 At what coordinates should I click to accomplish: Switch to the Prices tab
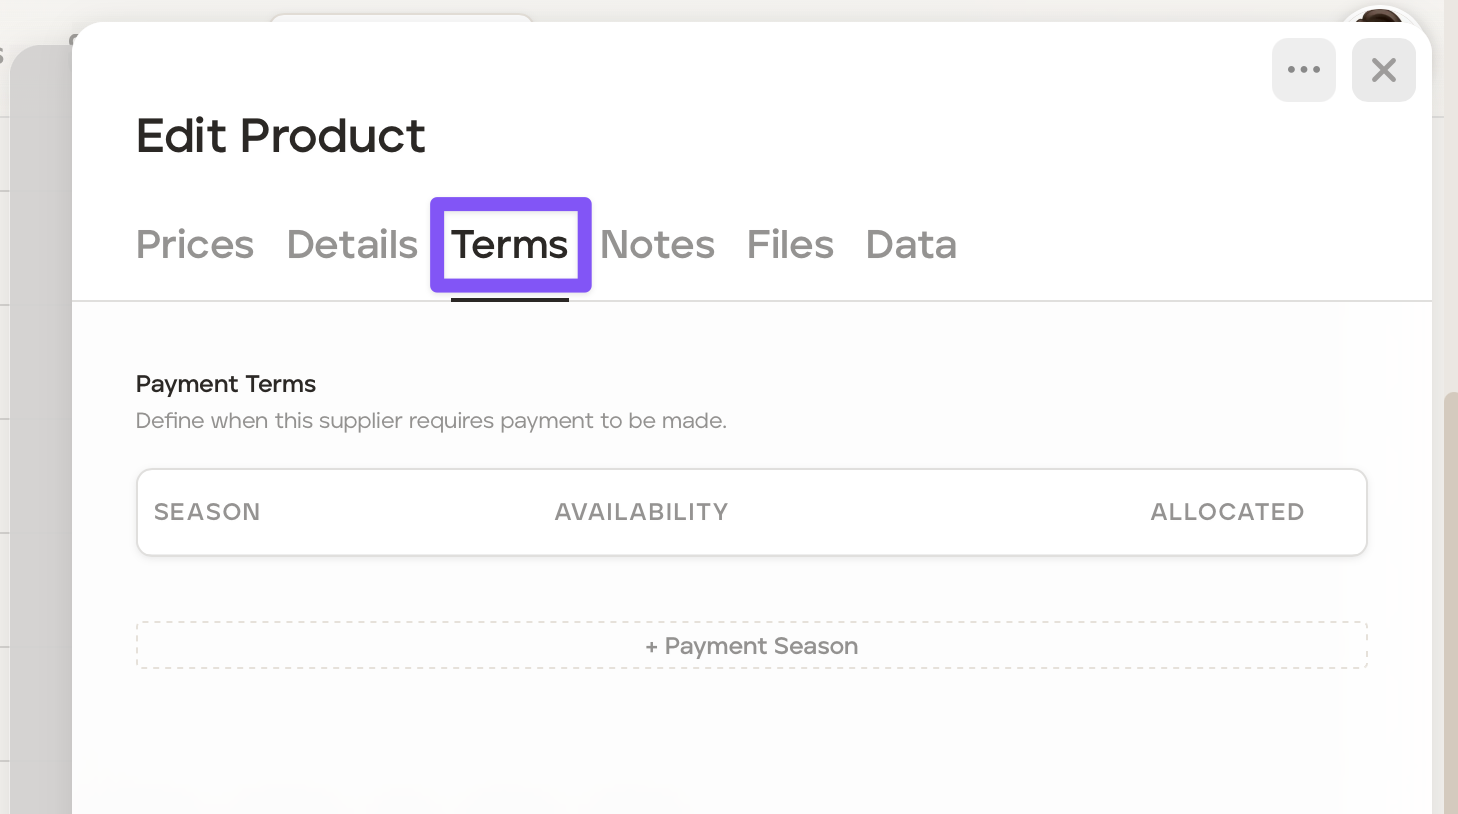(x=195, y=245)
